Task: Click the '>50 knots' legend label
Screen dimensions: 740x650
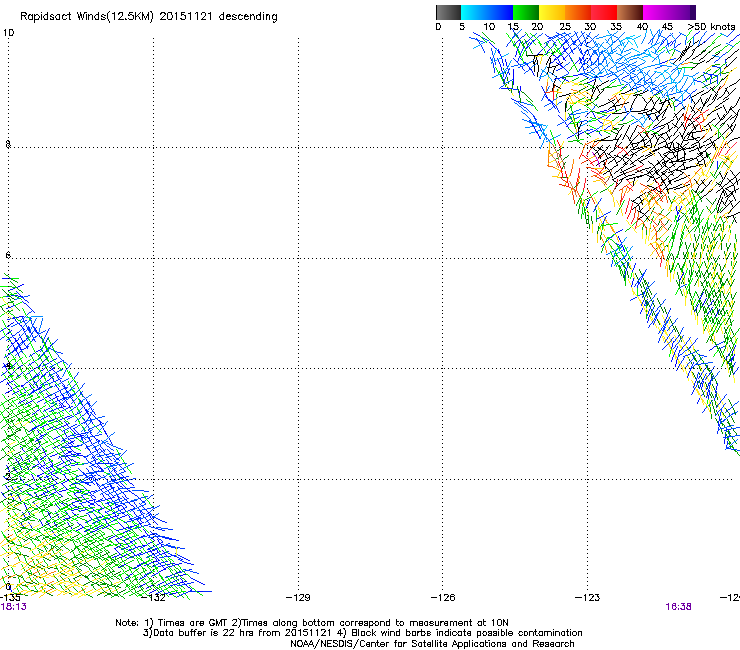Action: click(711, 27)
